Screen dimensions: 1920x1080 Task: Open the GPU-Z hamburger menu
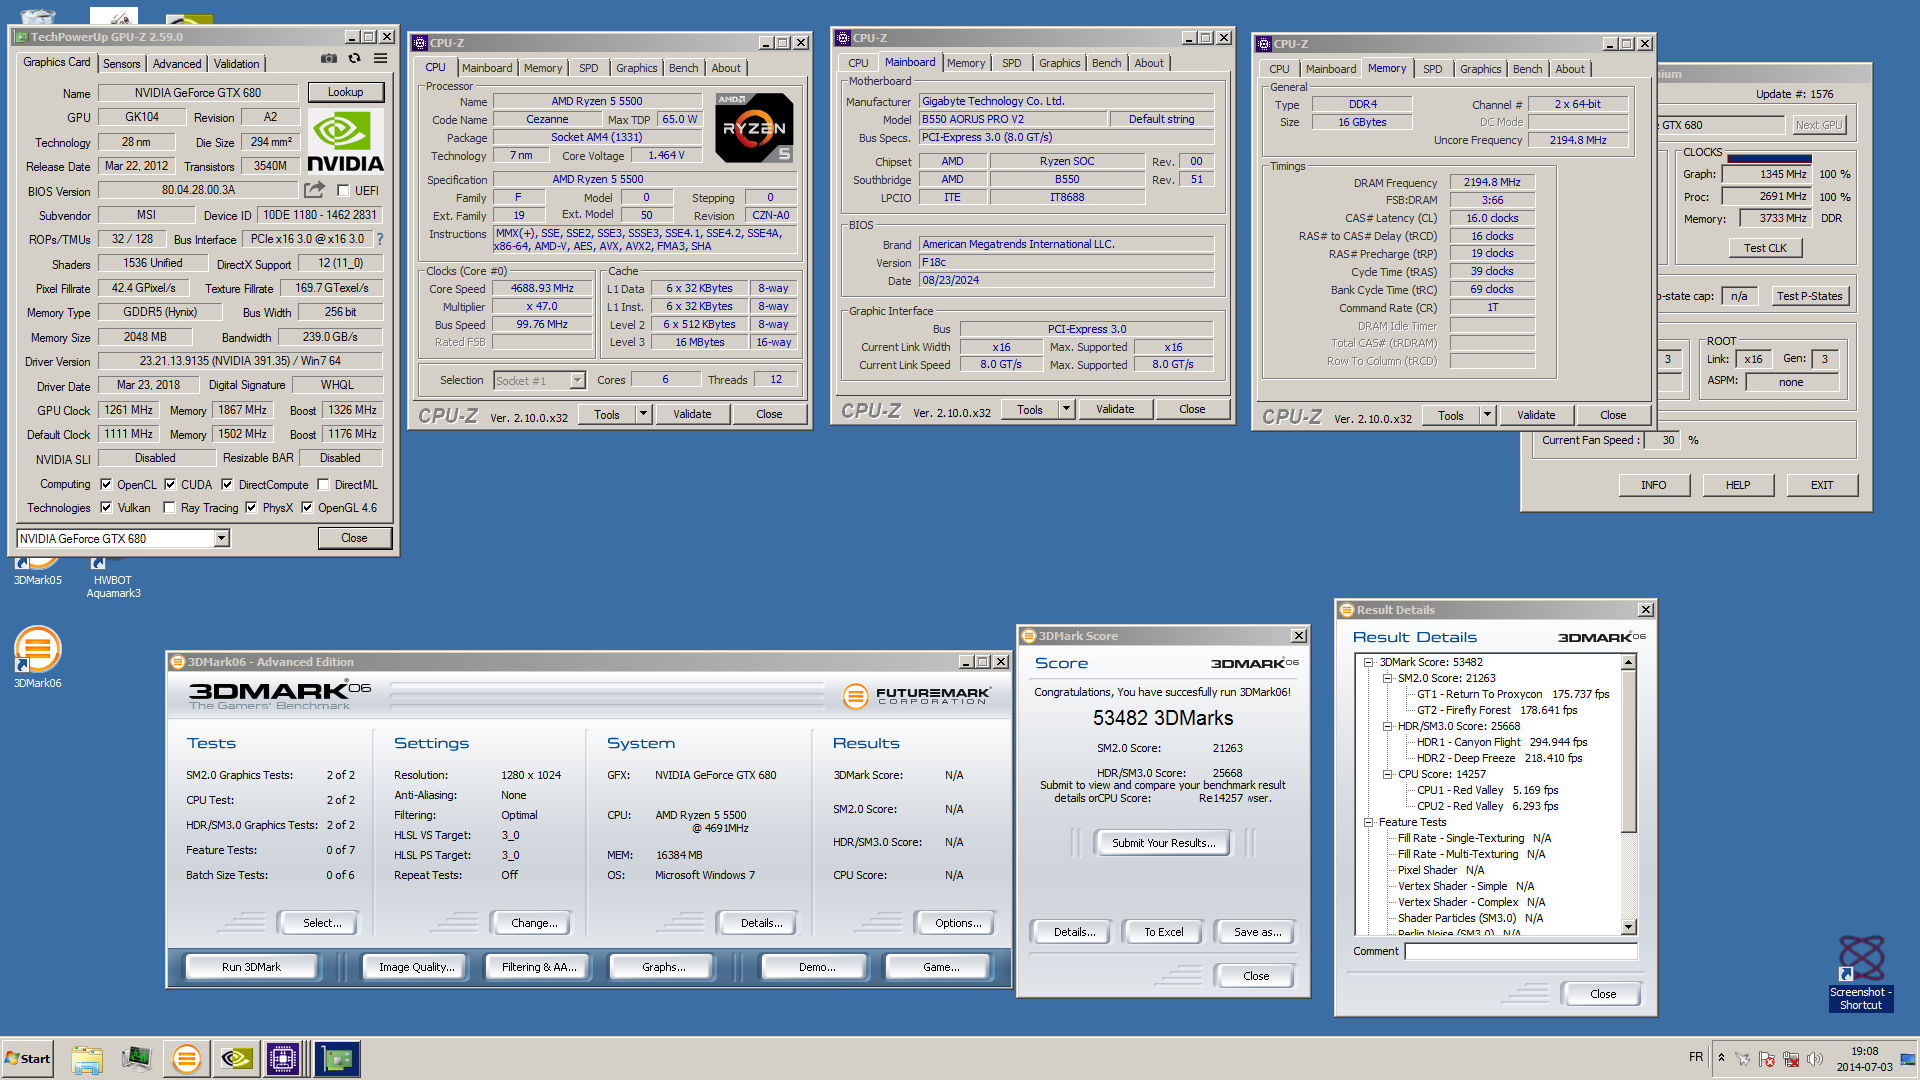tap(381, 59)
